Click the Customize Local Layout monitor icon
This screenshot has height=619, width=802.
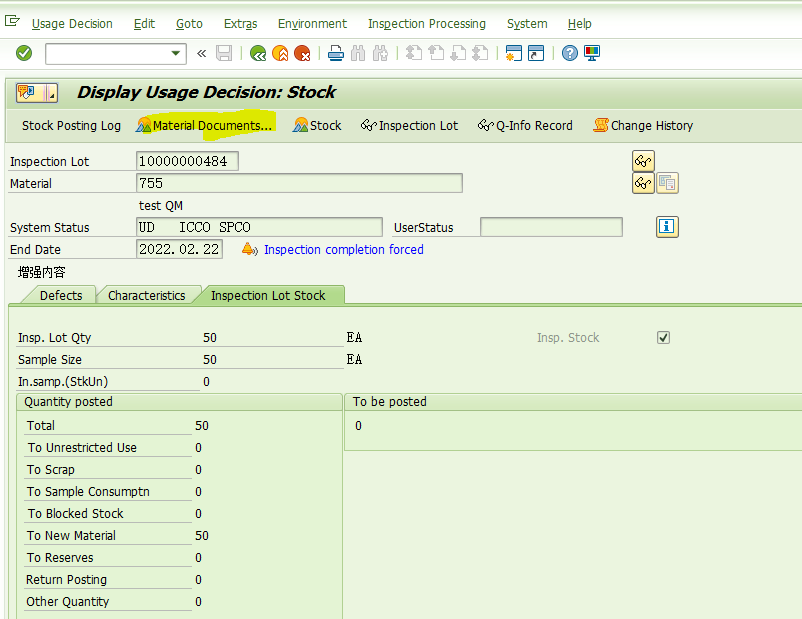(592, 53)
